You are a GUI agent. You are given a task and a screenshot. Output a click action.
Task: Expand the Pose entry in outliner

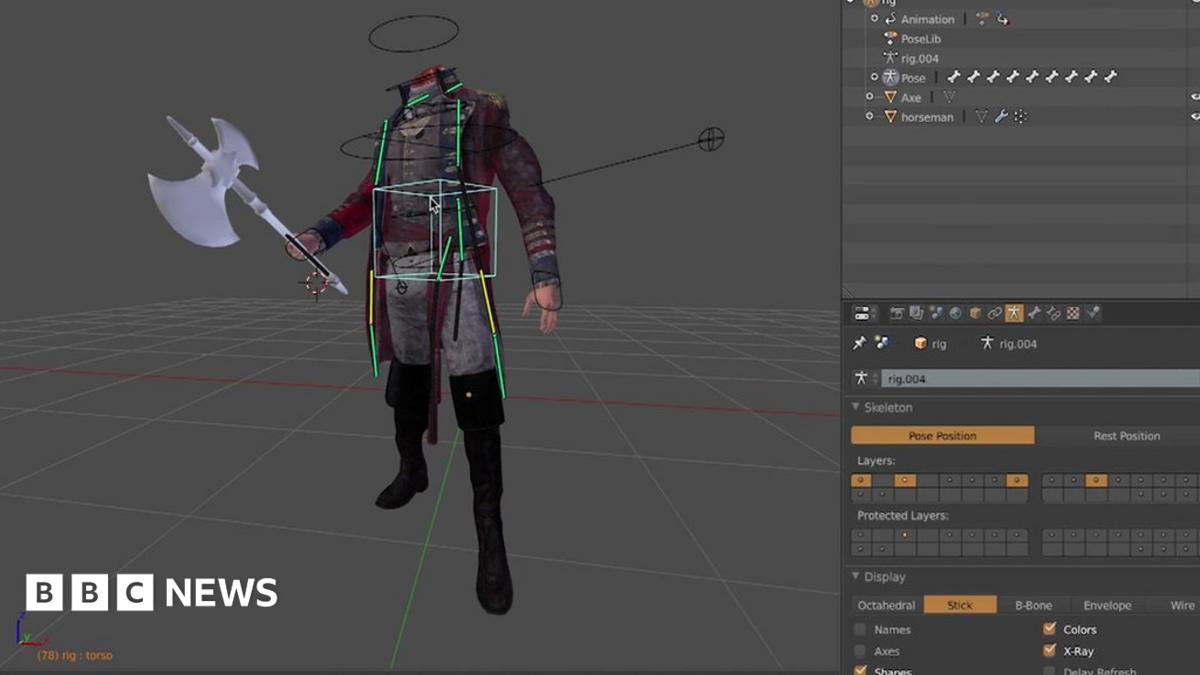click(875, 77)
